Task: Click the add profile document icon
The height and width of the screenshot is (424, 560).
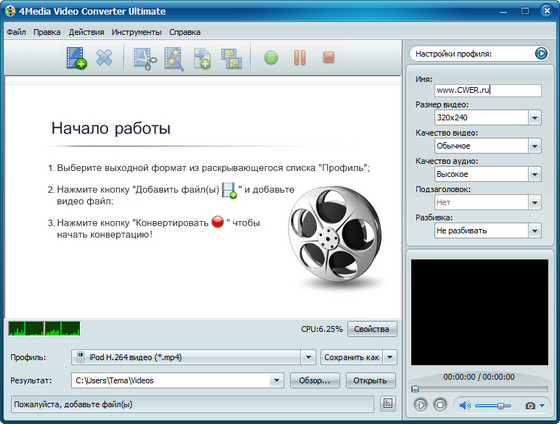Action: tap(202, 59)
